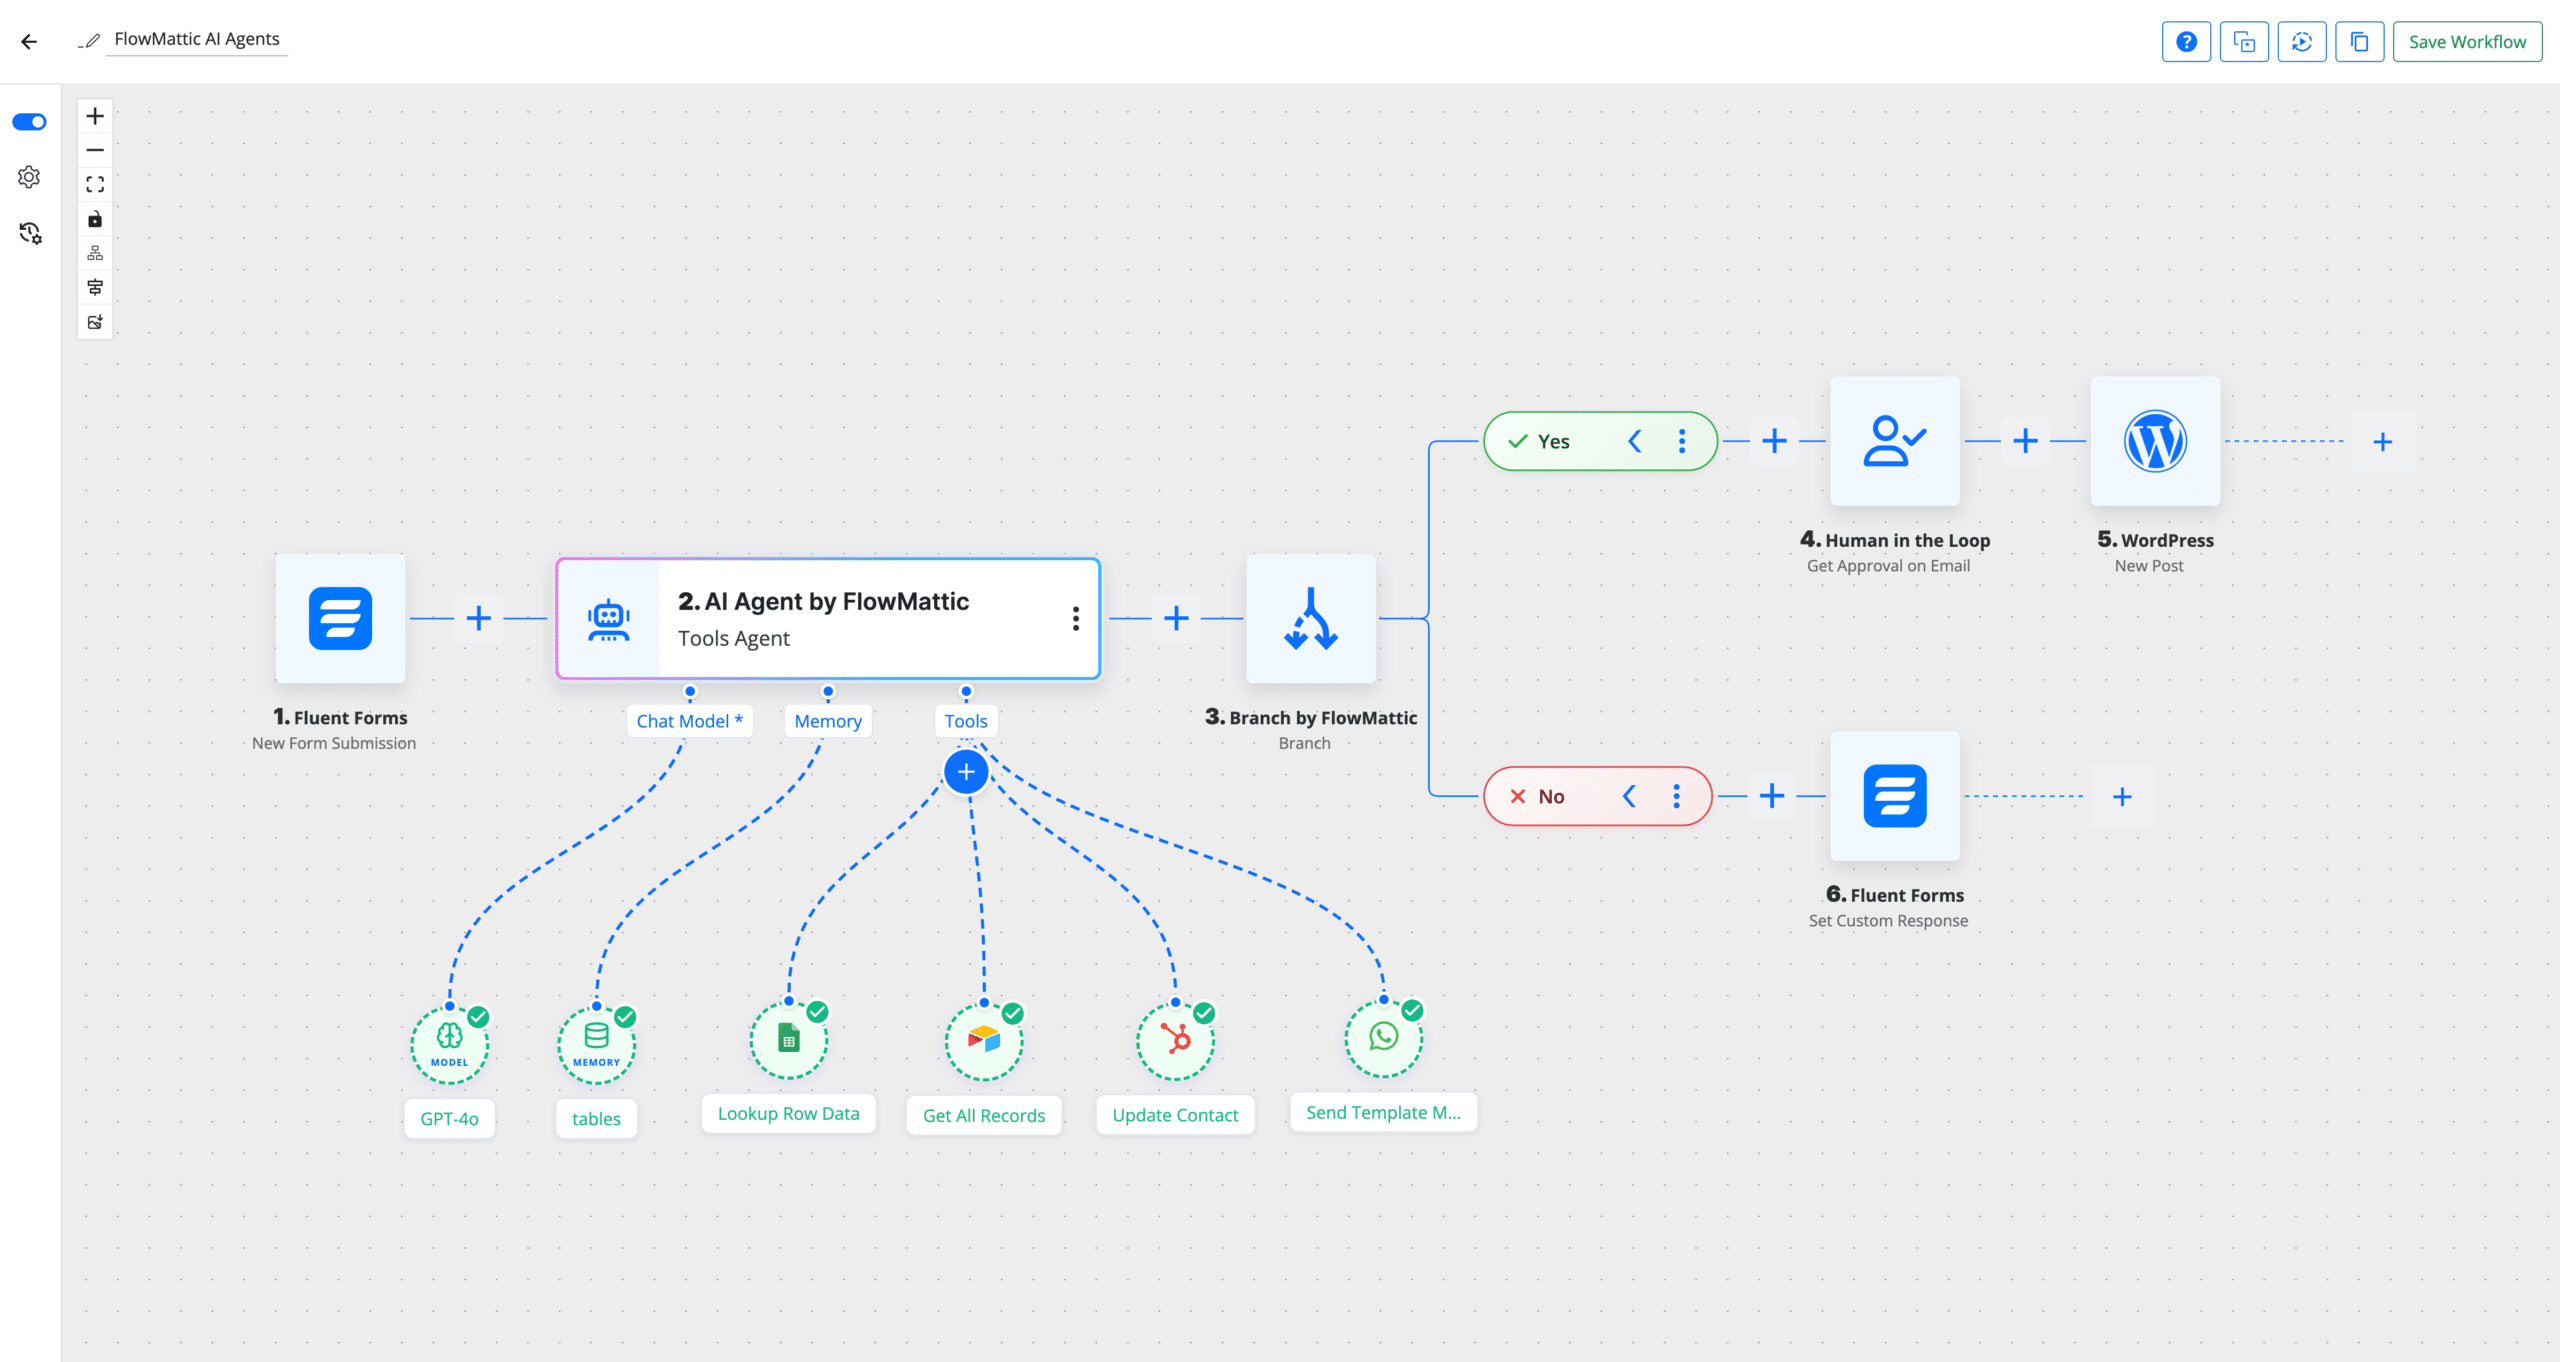2560x1362 pixels.
Task: Export the workflow as an image
Action: (x=95, y=322)
